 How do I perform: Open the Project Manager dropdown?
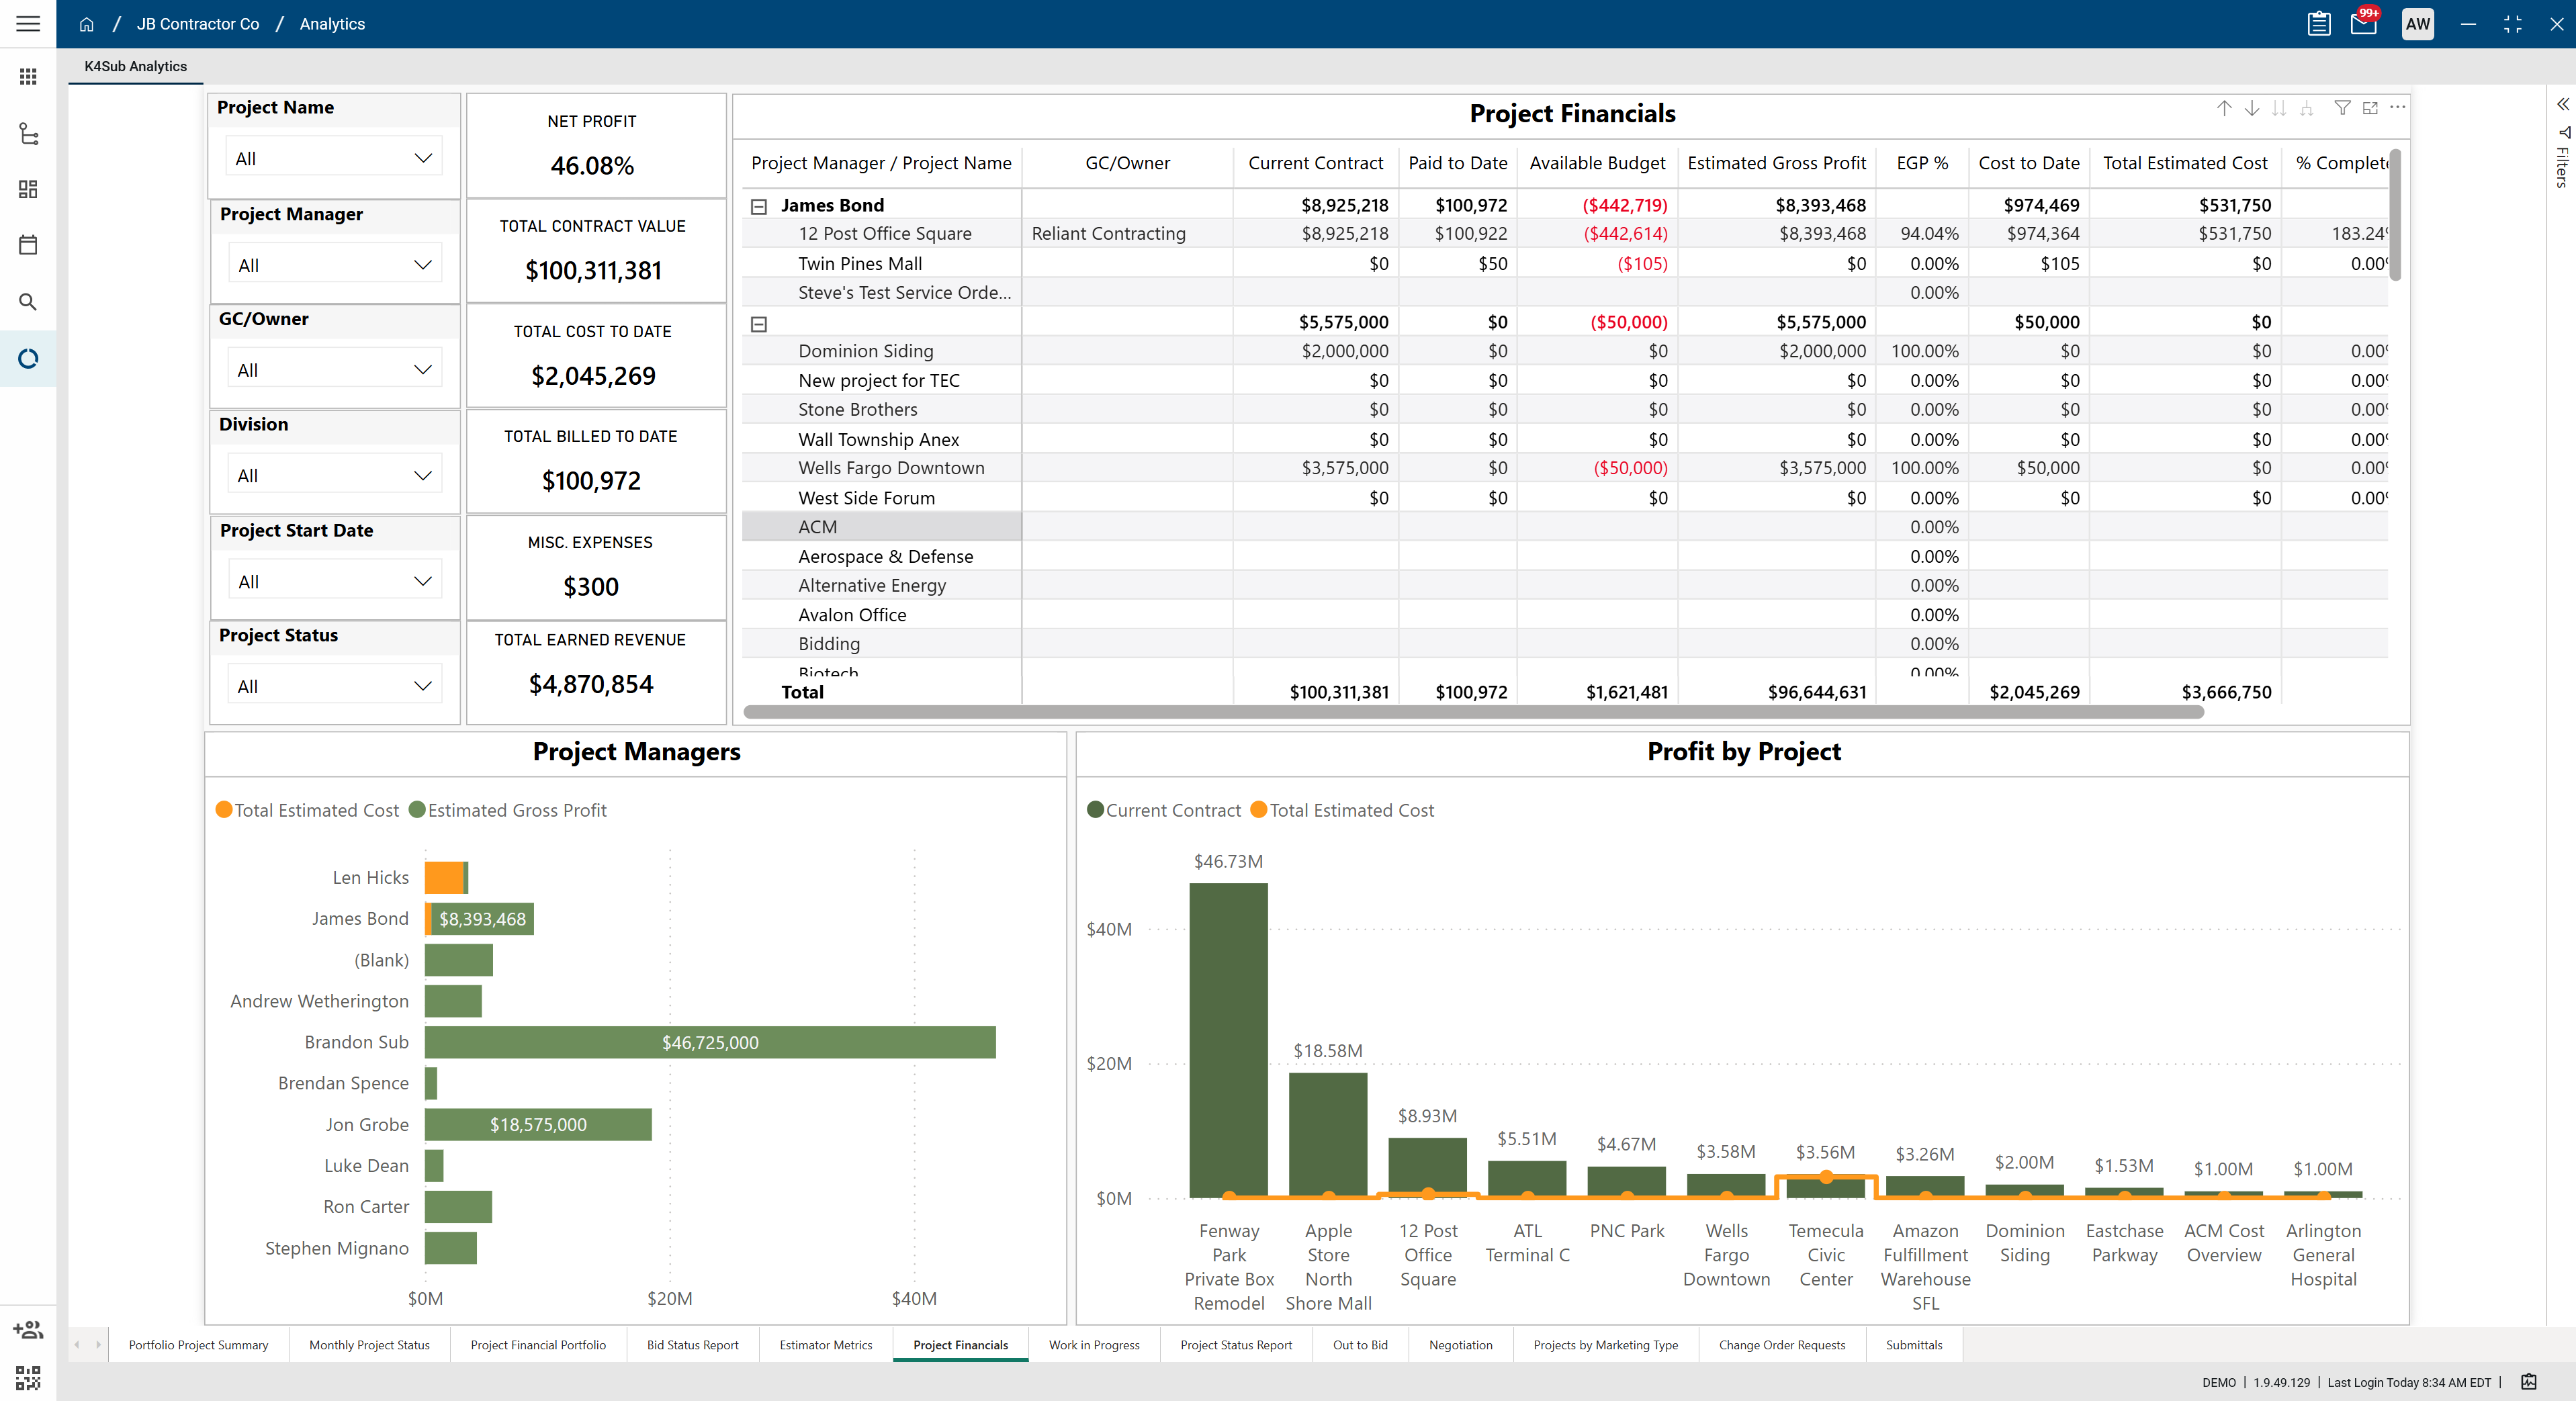point(334,265)
